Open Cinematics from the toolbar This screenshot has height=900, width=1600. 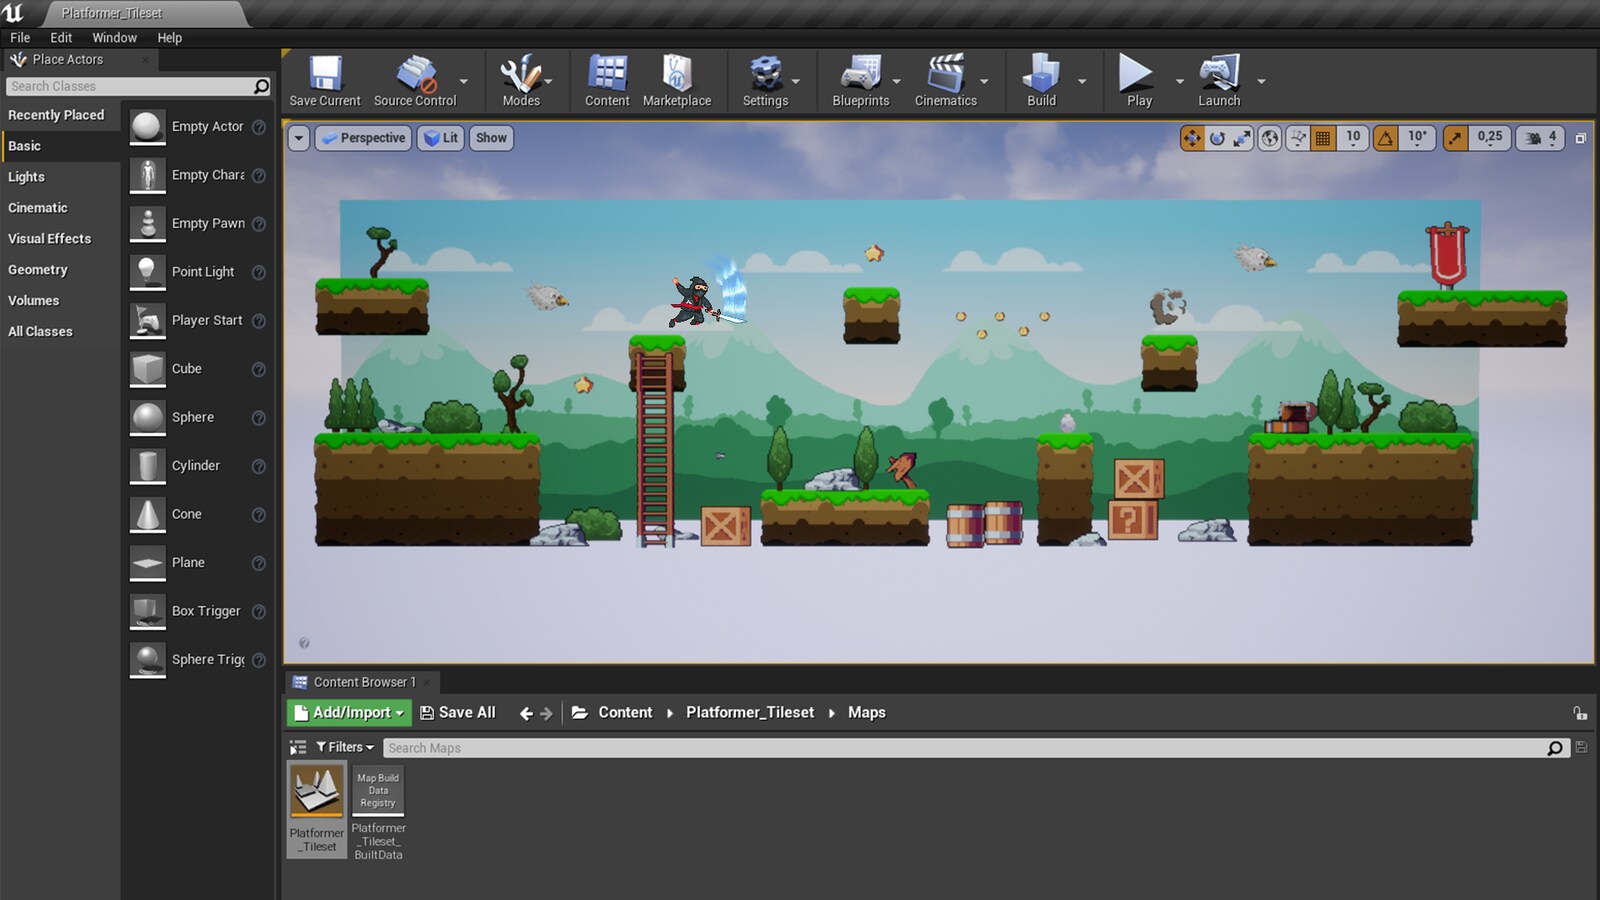point(946,80)
